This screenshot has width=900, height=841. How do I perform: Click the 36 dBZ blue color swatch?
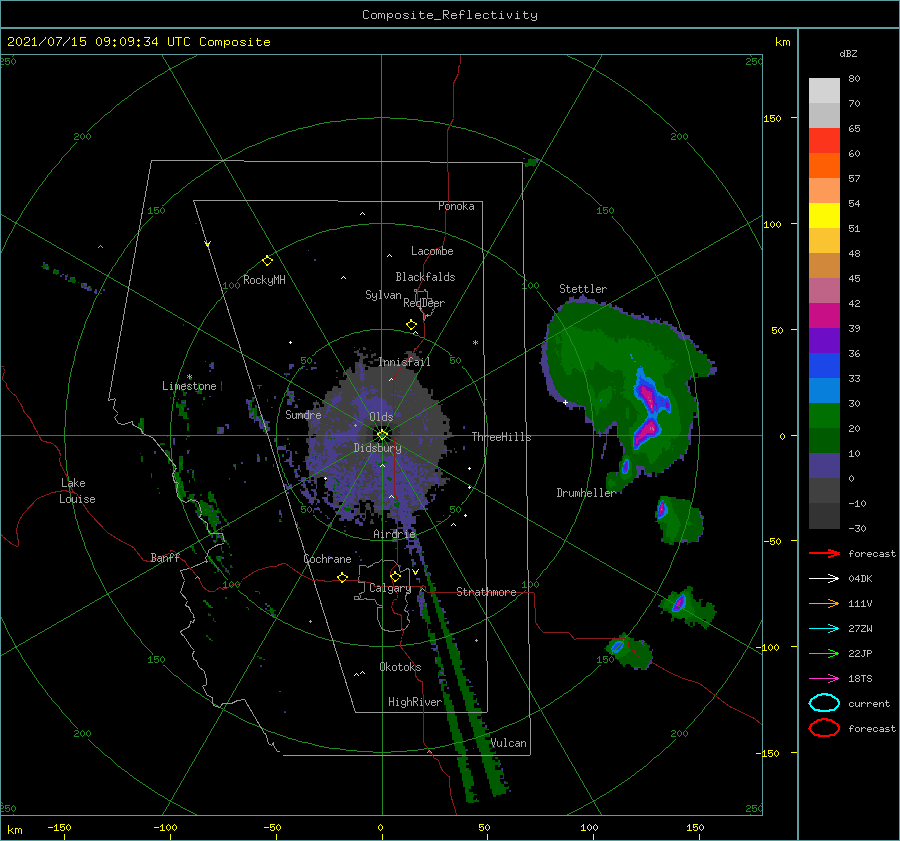(x=824, y=366)
